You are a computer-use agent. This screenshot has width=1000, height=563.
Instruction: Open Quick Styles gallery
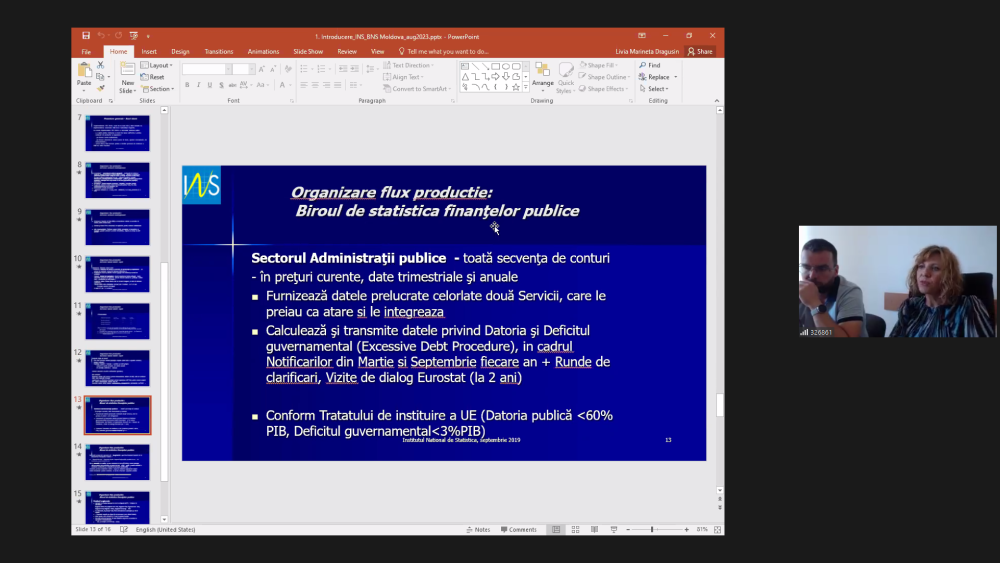[x=566, y=78]
